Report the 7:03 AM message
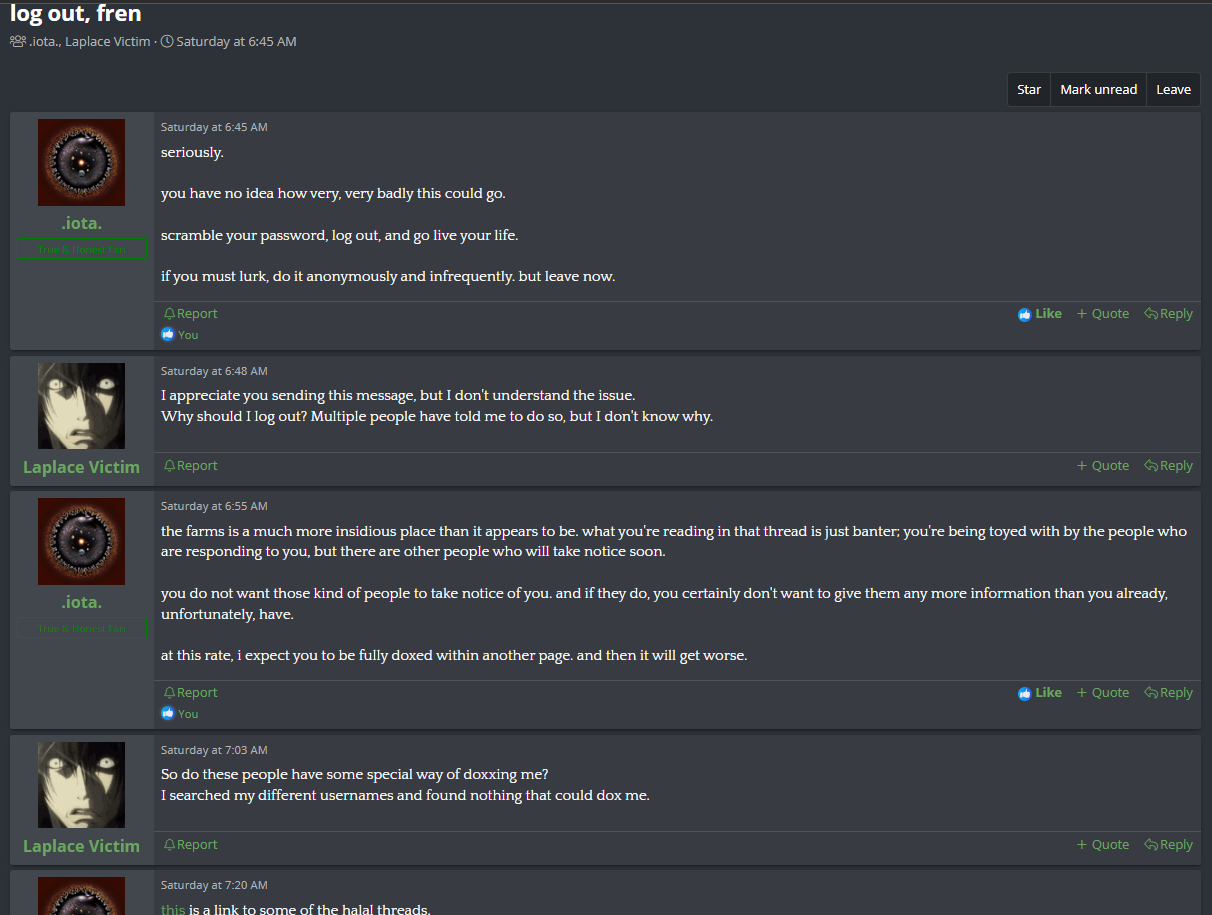The height and width of the screenshot is (915, 1212). tap(190, 845)
